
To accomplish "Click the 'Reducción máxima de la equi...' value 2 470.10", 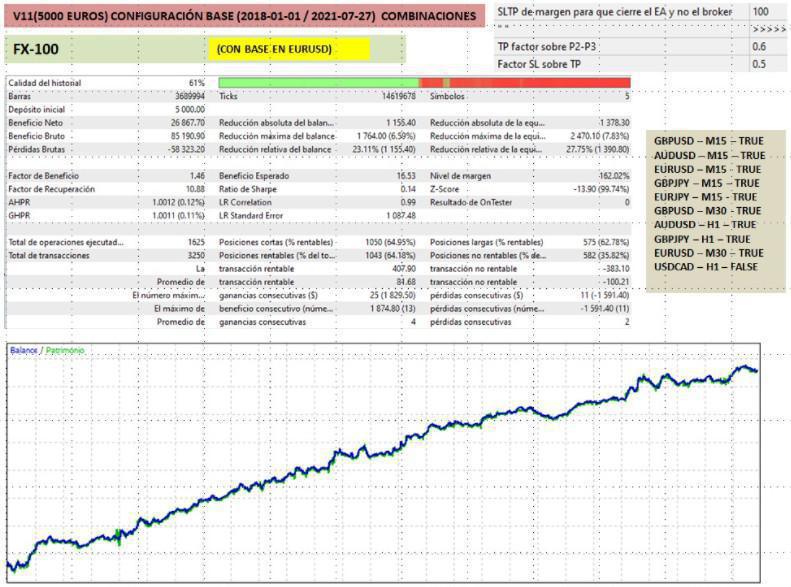I will [584, 136].
